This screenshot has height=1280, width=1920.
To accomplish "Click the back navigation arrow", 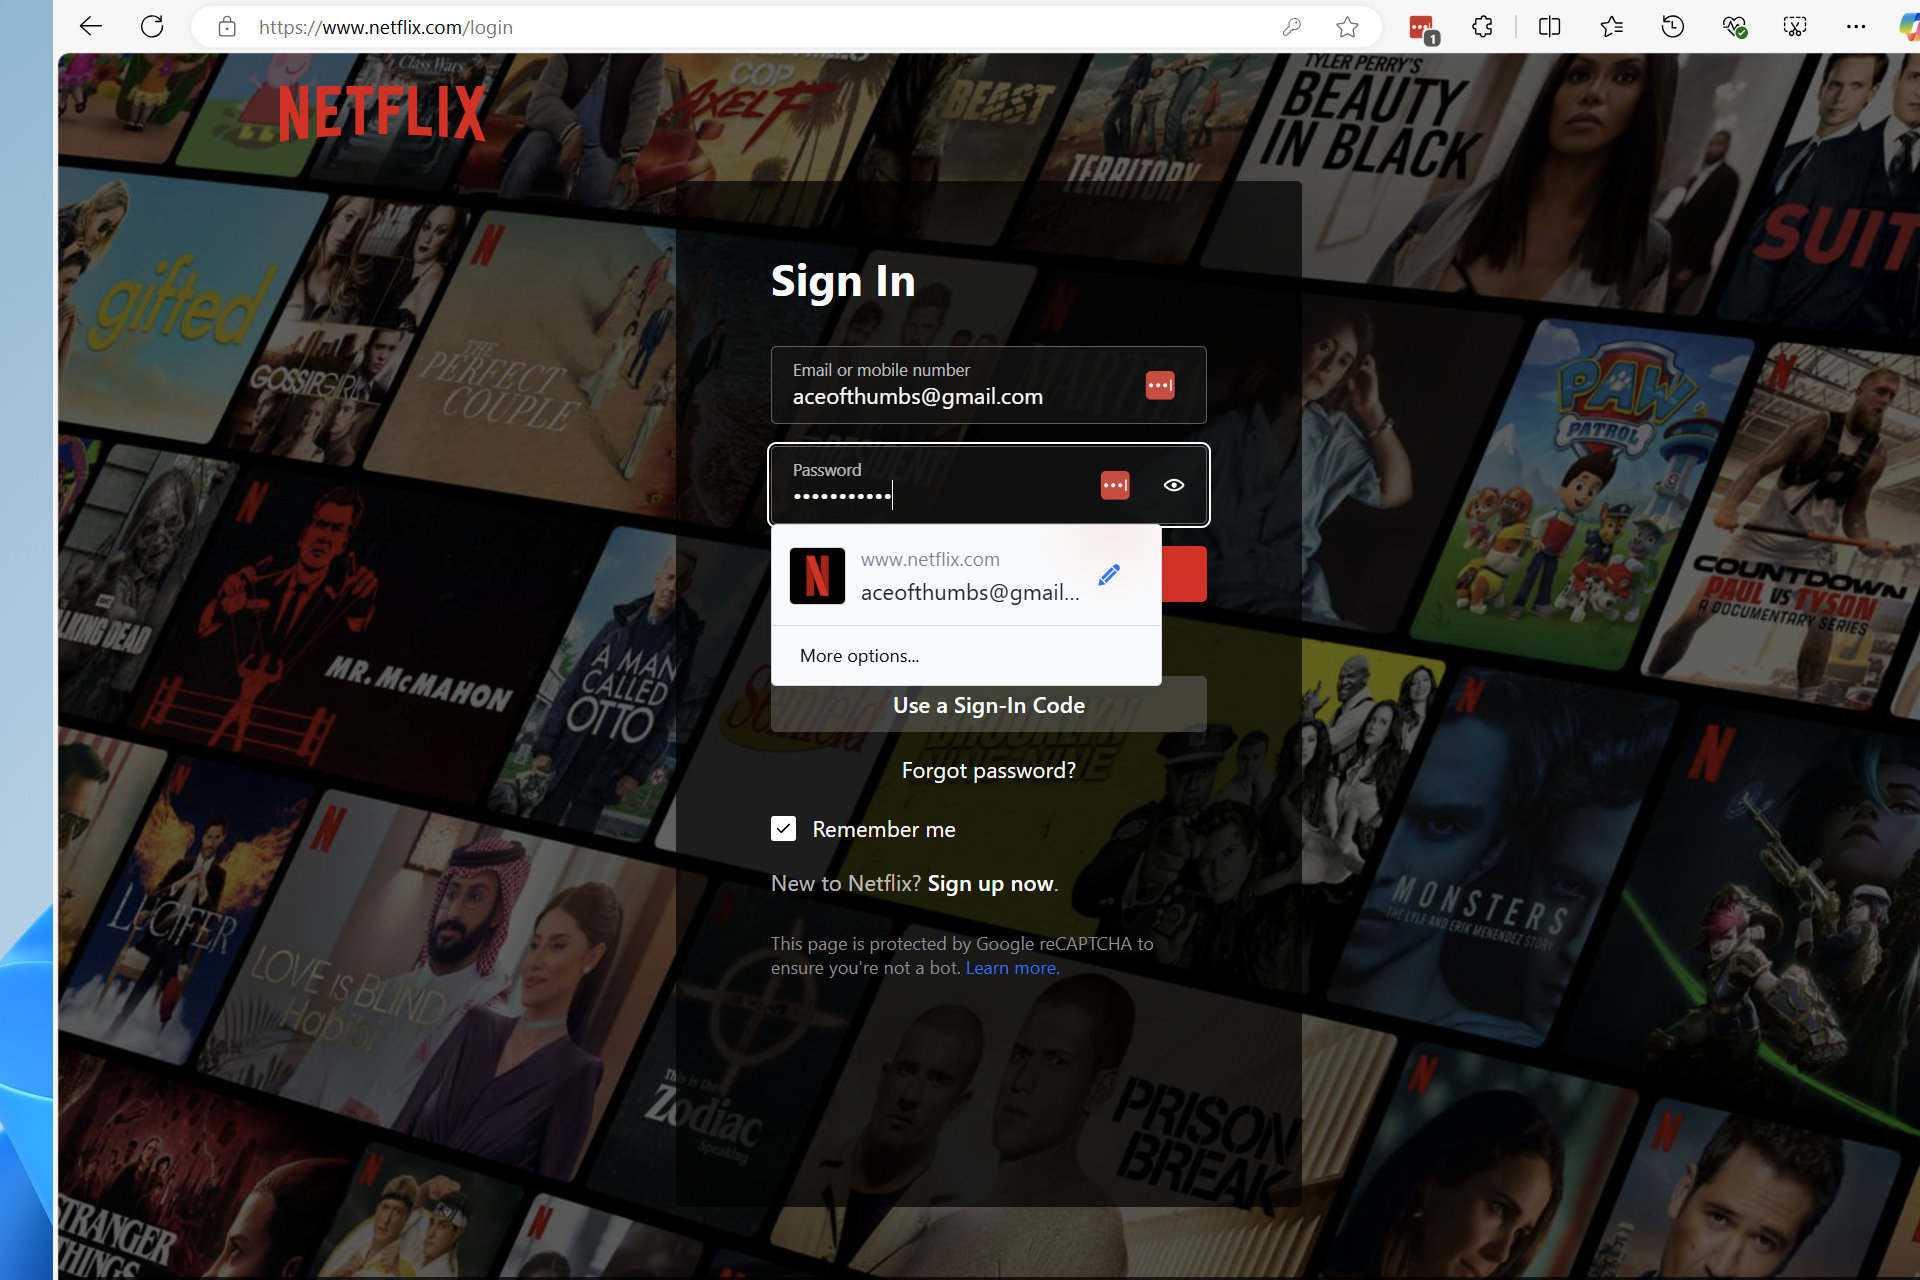I will tap(89, 26).
